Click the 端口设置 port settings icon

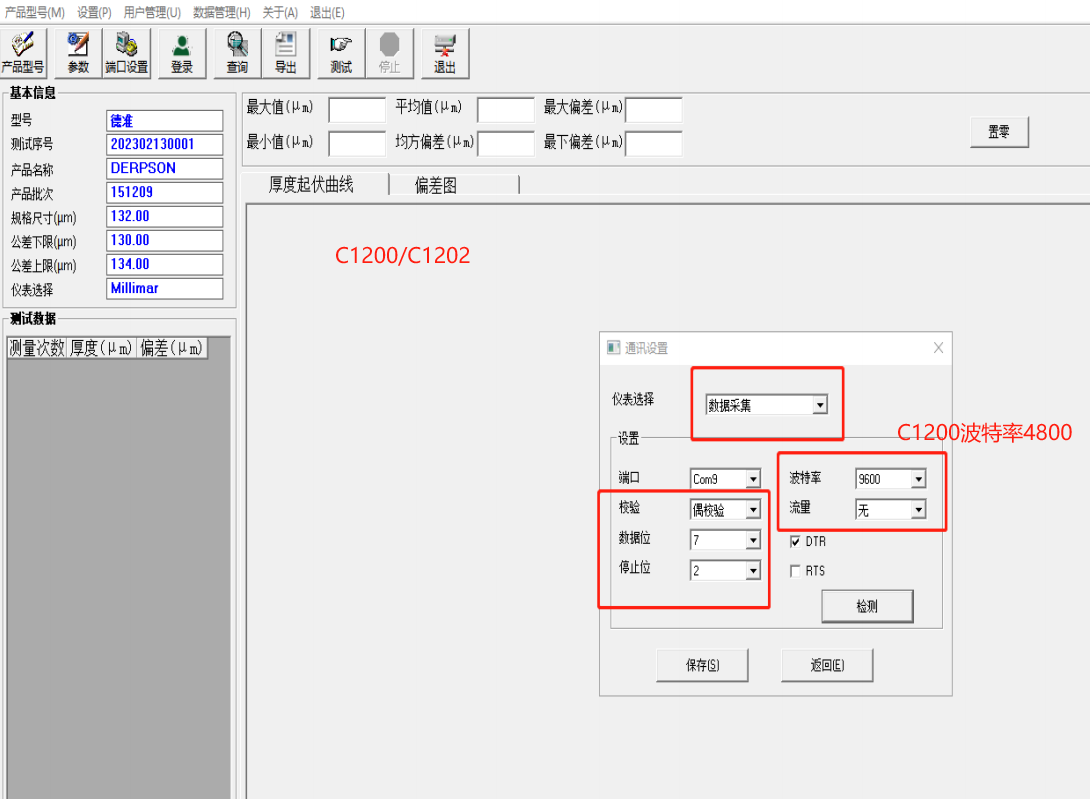pyautogui.click(x=127, y=53)
